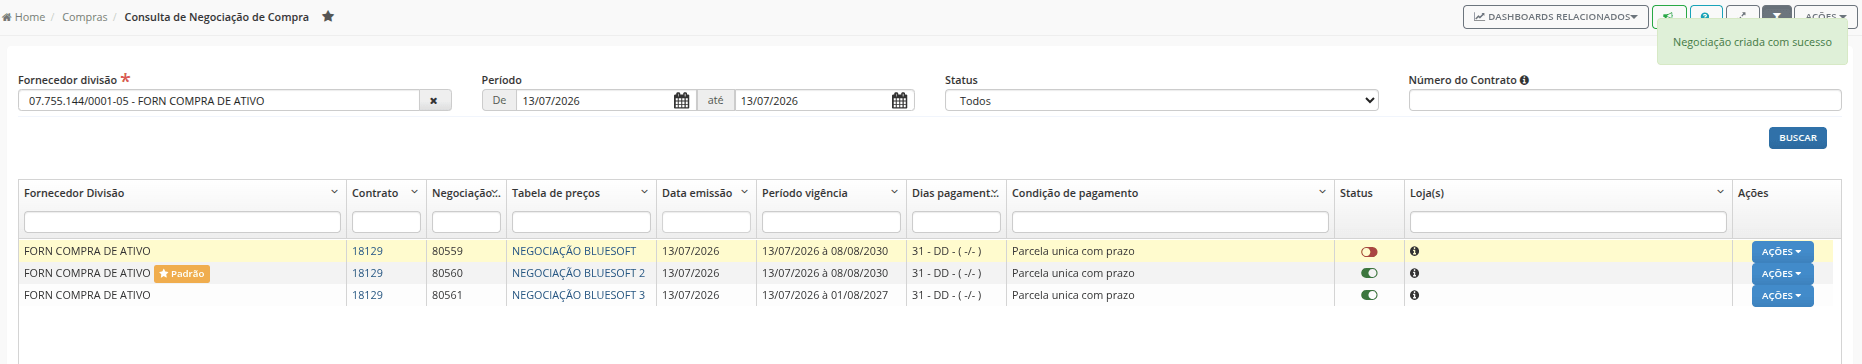Screen dimensions: 1862x364
Task: Open the Status dropdown showing Todos
Action: tap(1161, 101)
